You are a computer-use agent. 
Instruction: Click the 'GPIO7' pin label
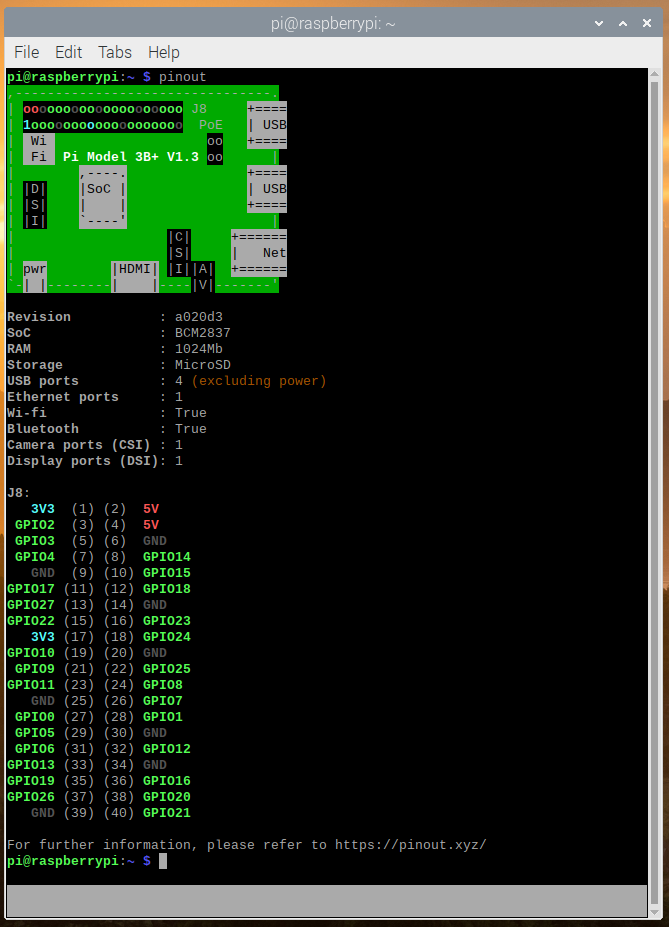pos(163,701)
